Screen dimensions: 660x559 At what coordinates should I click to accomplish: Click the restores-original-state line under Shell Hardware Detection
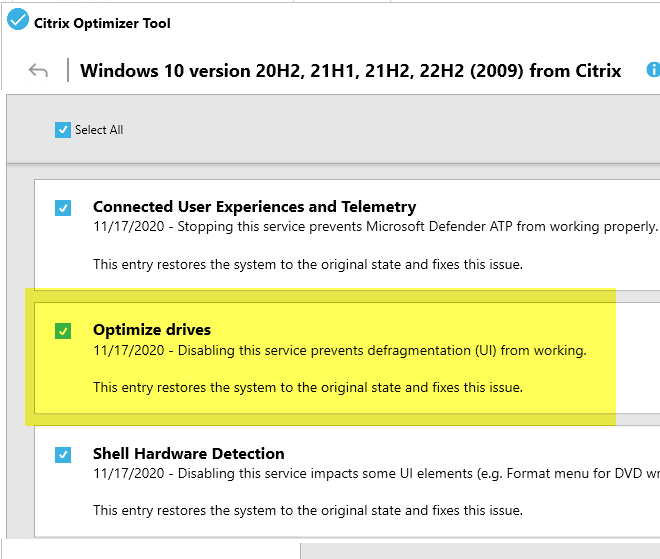(x=308, y=510)
